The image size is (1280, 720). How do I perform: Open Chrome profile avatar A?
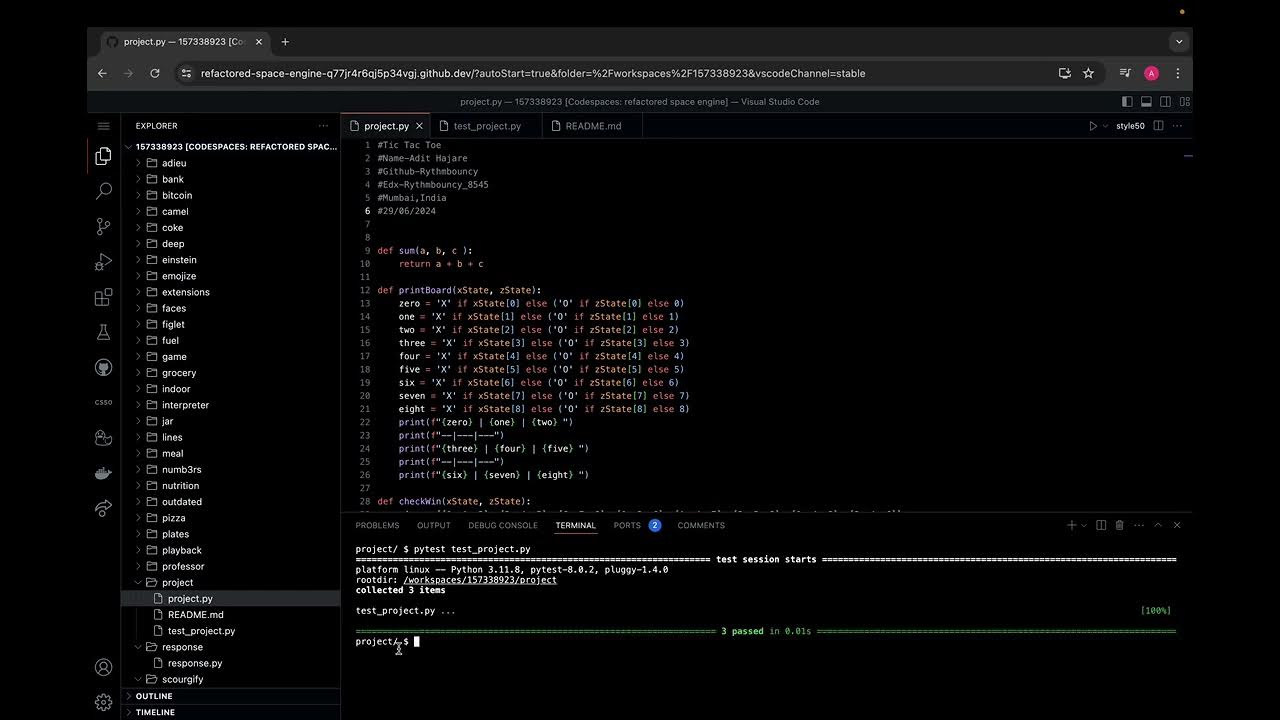click(1151, 73)
